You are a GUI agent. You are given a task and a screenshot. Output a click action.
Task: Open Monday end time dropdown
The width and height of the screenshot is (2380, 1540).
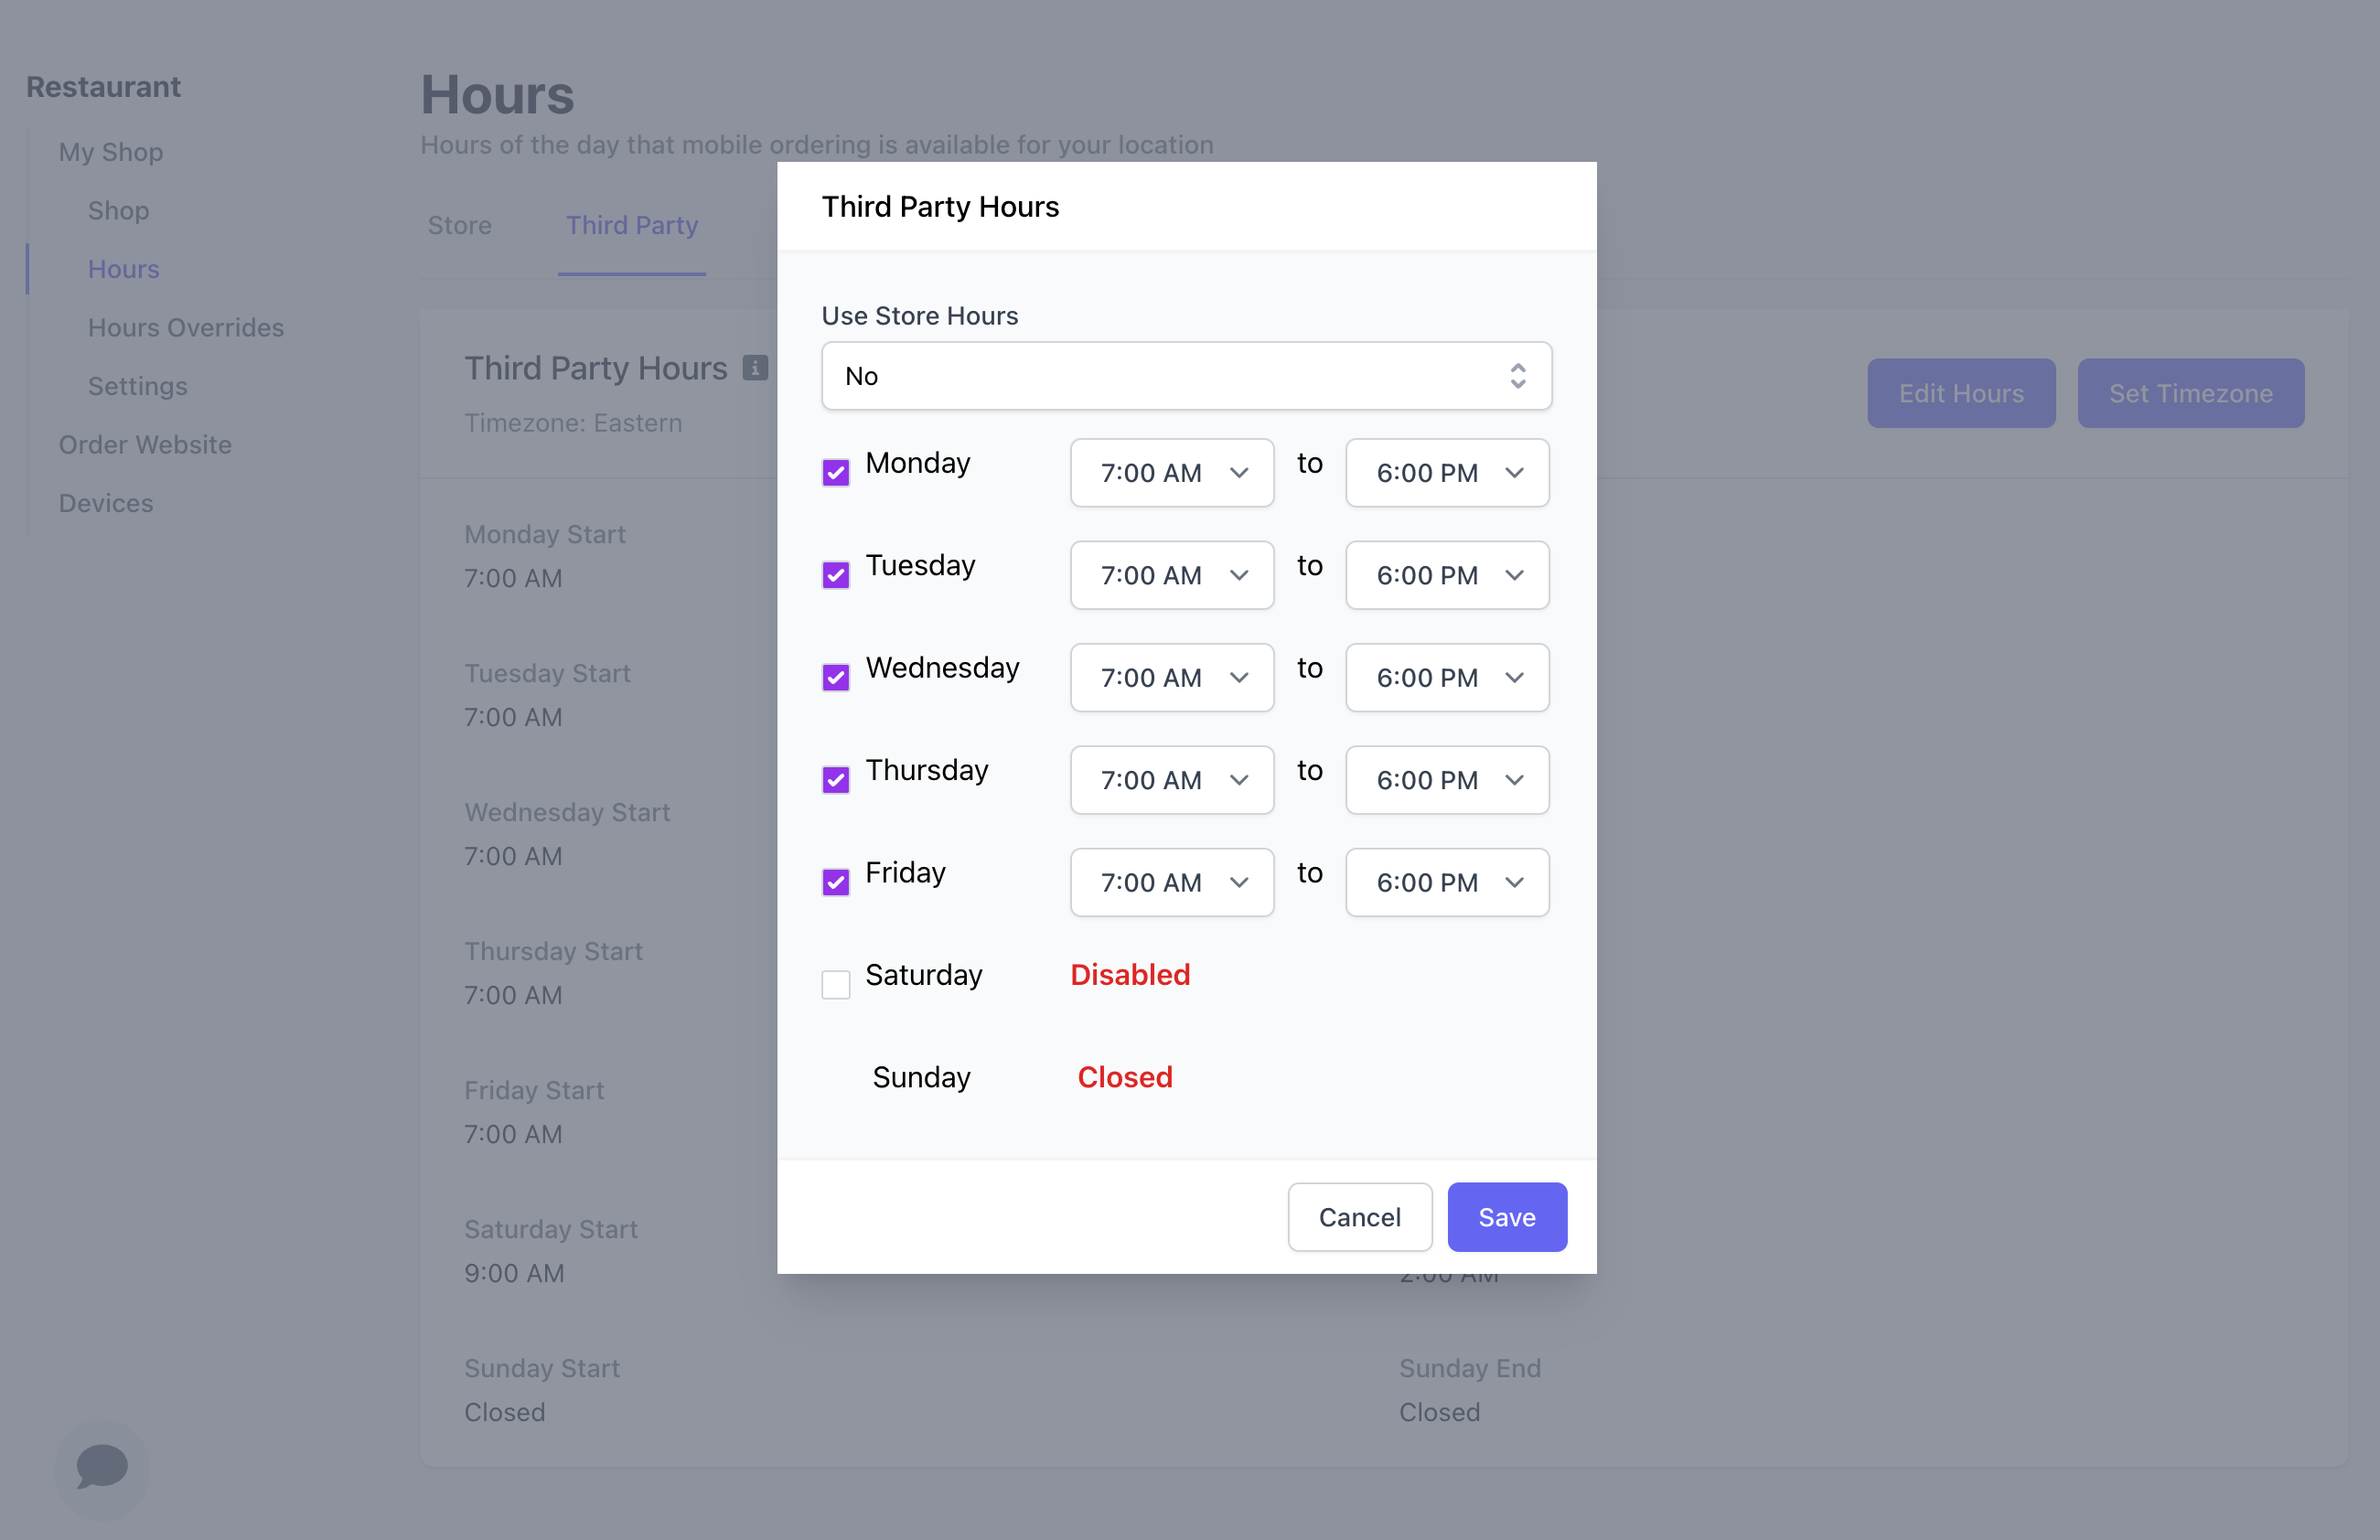(x=1447, y=473)
